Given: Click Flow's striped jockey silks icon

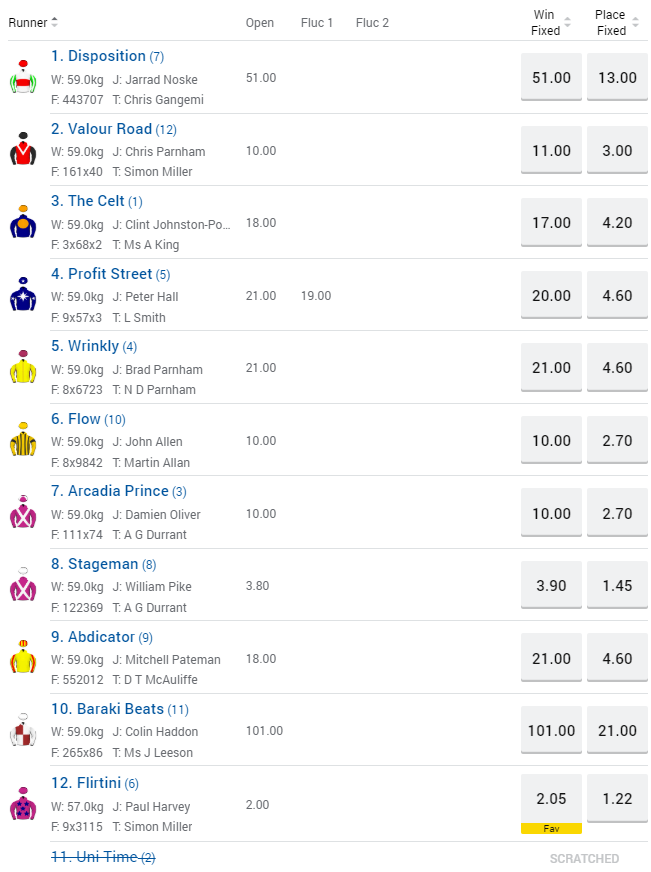Looking at the screenshot, I should click(x=23, y=441).
